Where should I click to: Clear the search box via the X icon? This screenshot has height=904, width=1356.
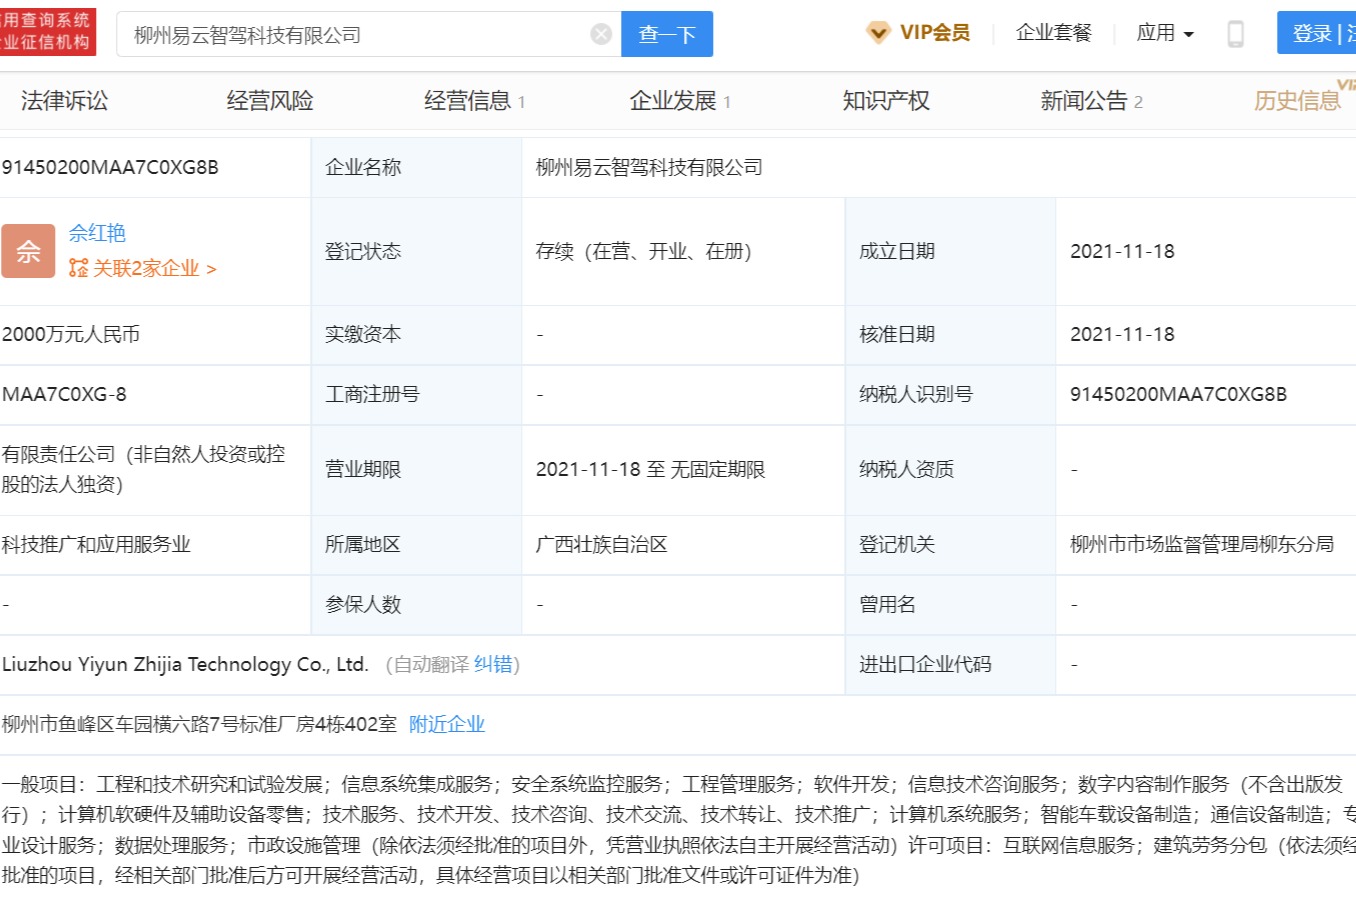point(599,32)
